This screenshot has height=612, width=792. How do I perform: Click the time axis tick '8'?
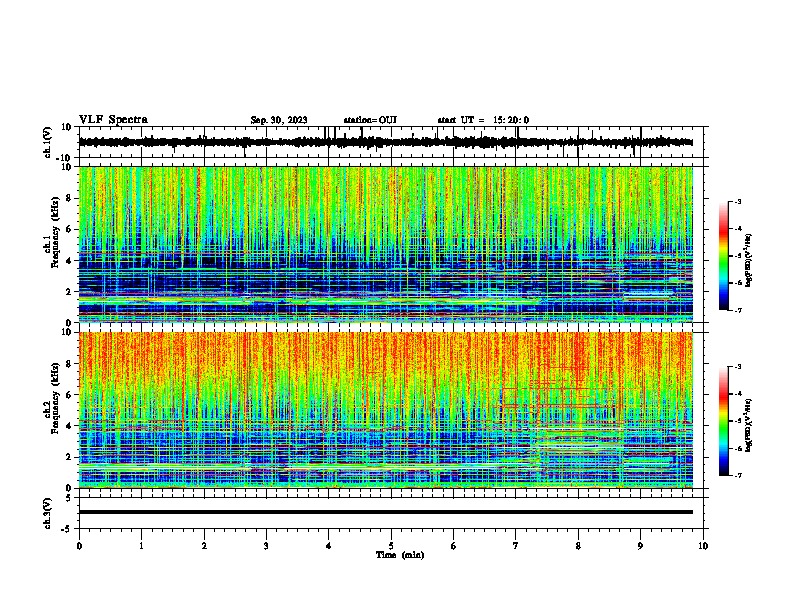[578, 546]
